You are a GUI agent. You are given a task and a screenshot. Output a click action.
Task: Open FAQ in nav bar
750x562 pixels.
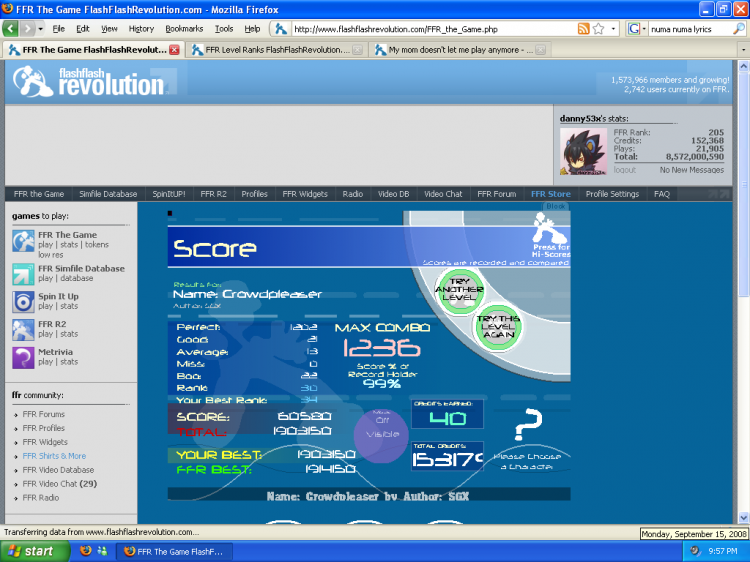[662, 194]
